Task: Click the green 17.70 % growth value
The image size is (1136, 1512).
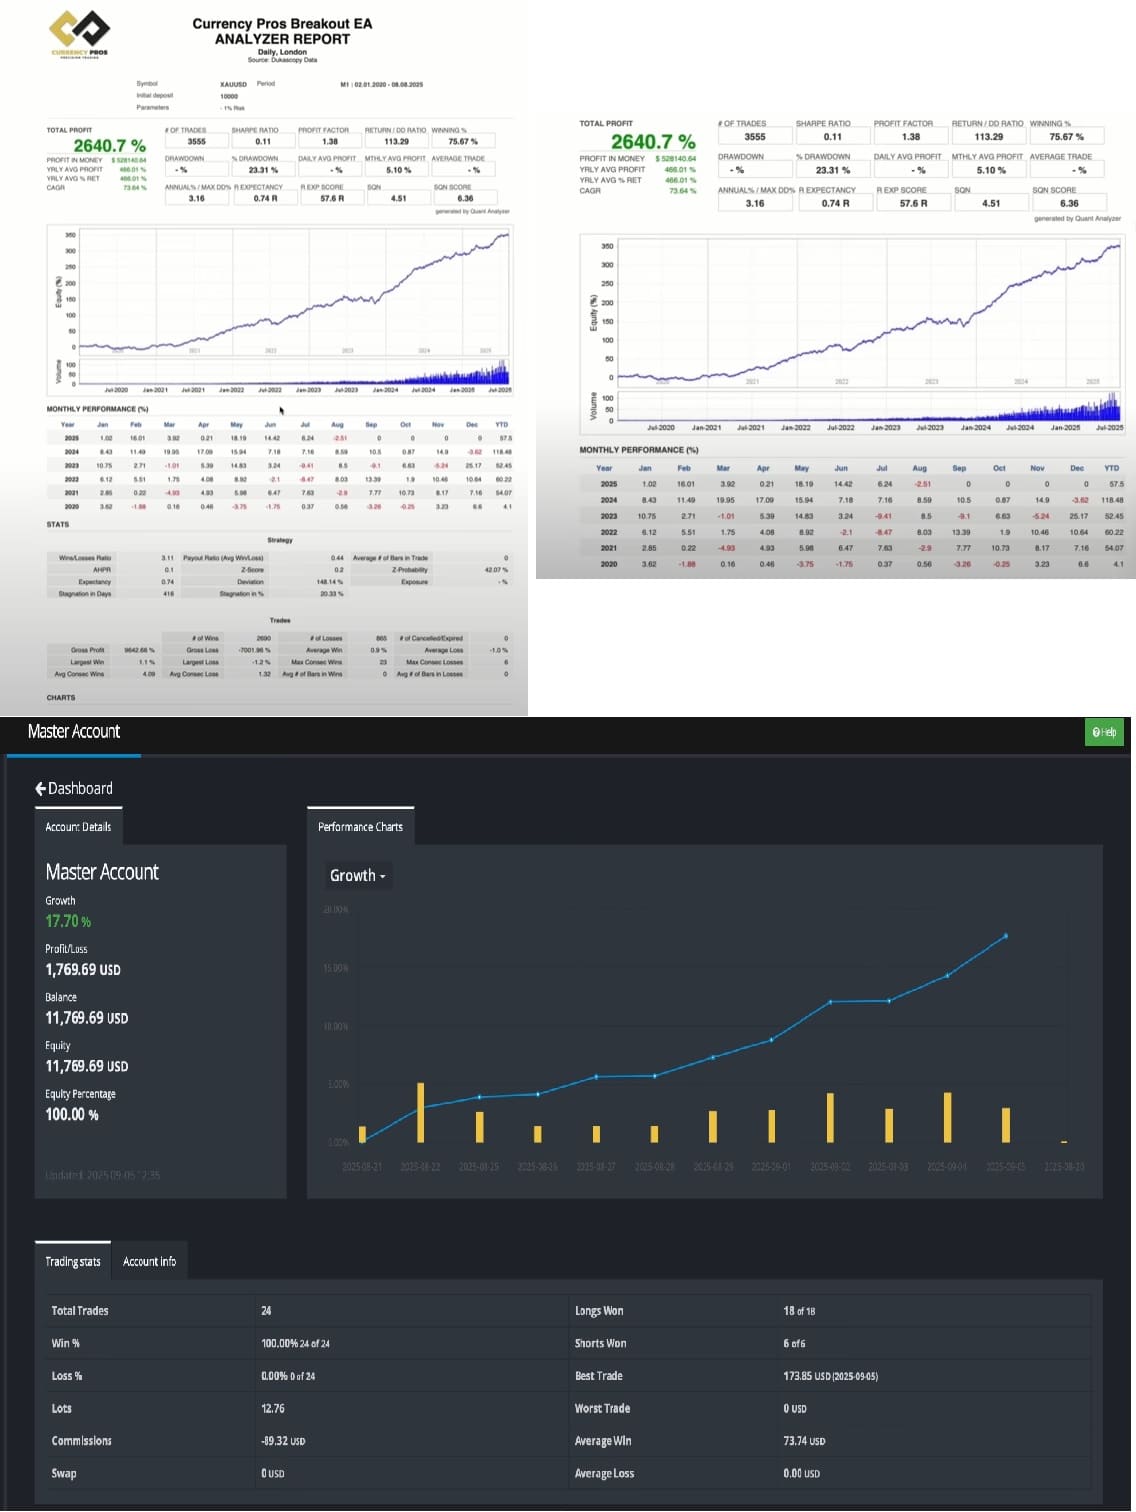Action: pyautogui.click(x=68, y=921)
